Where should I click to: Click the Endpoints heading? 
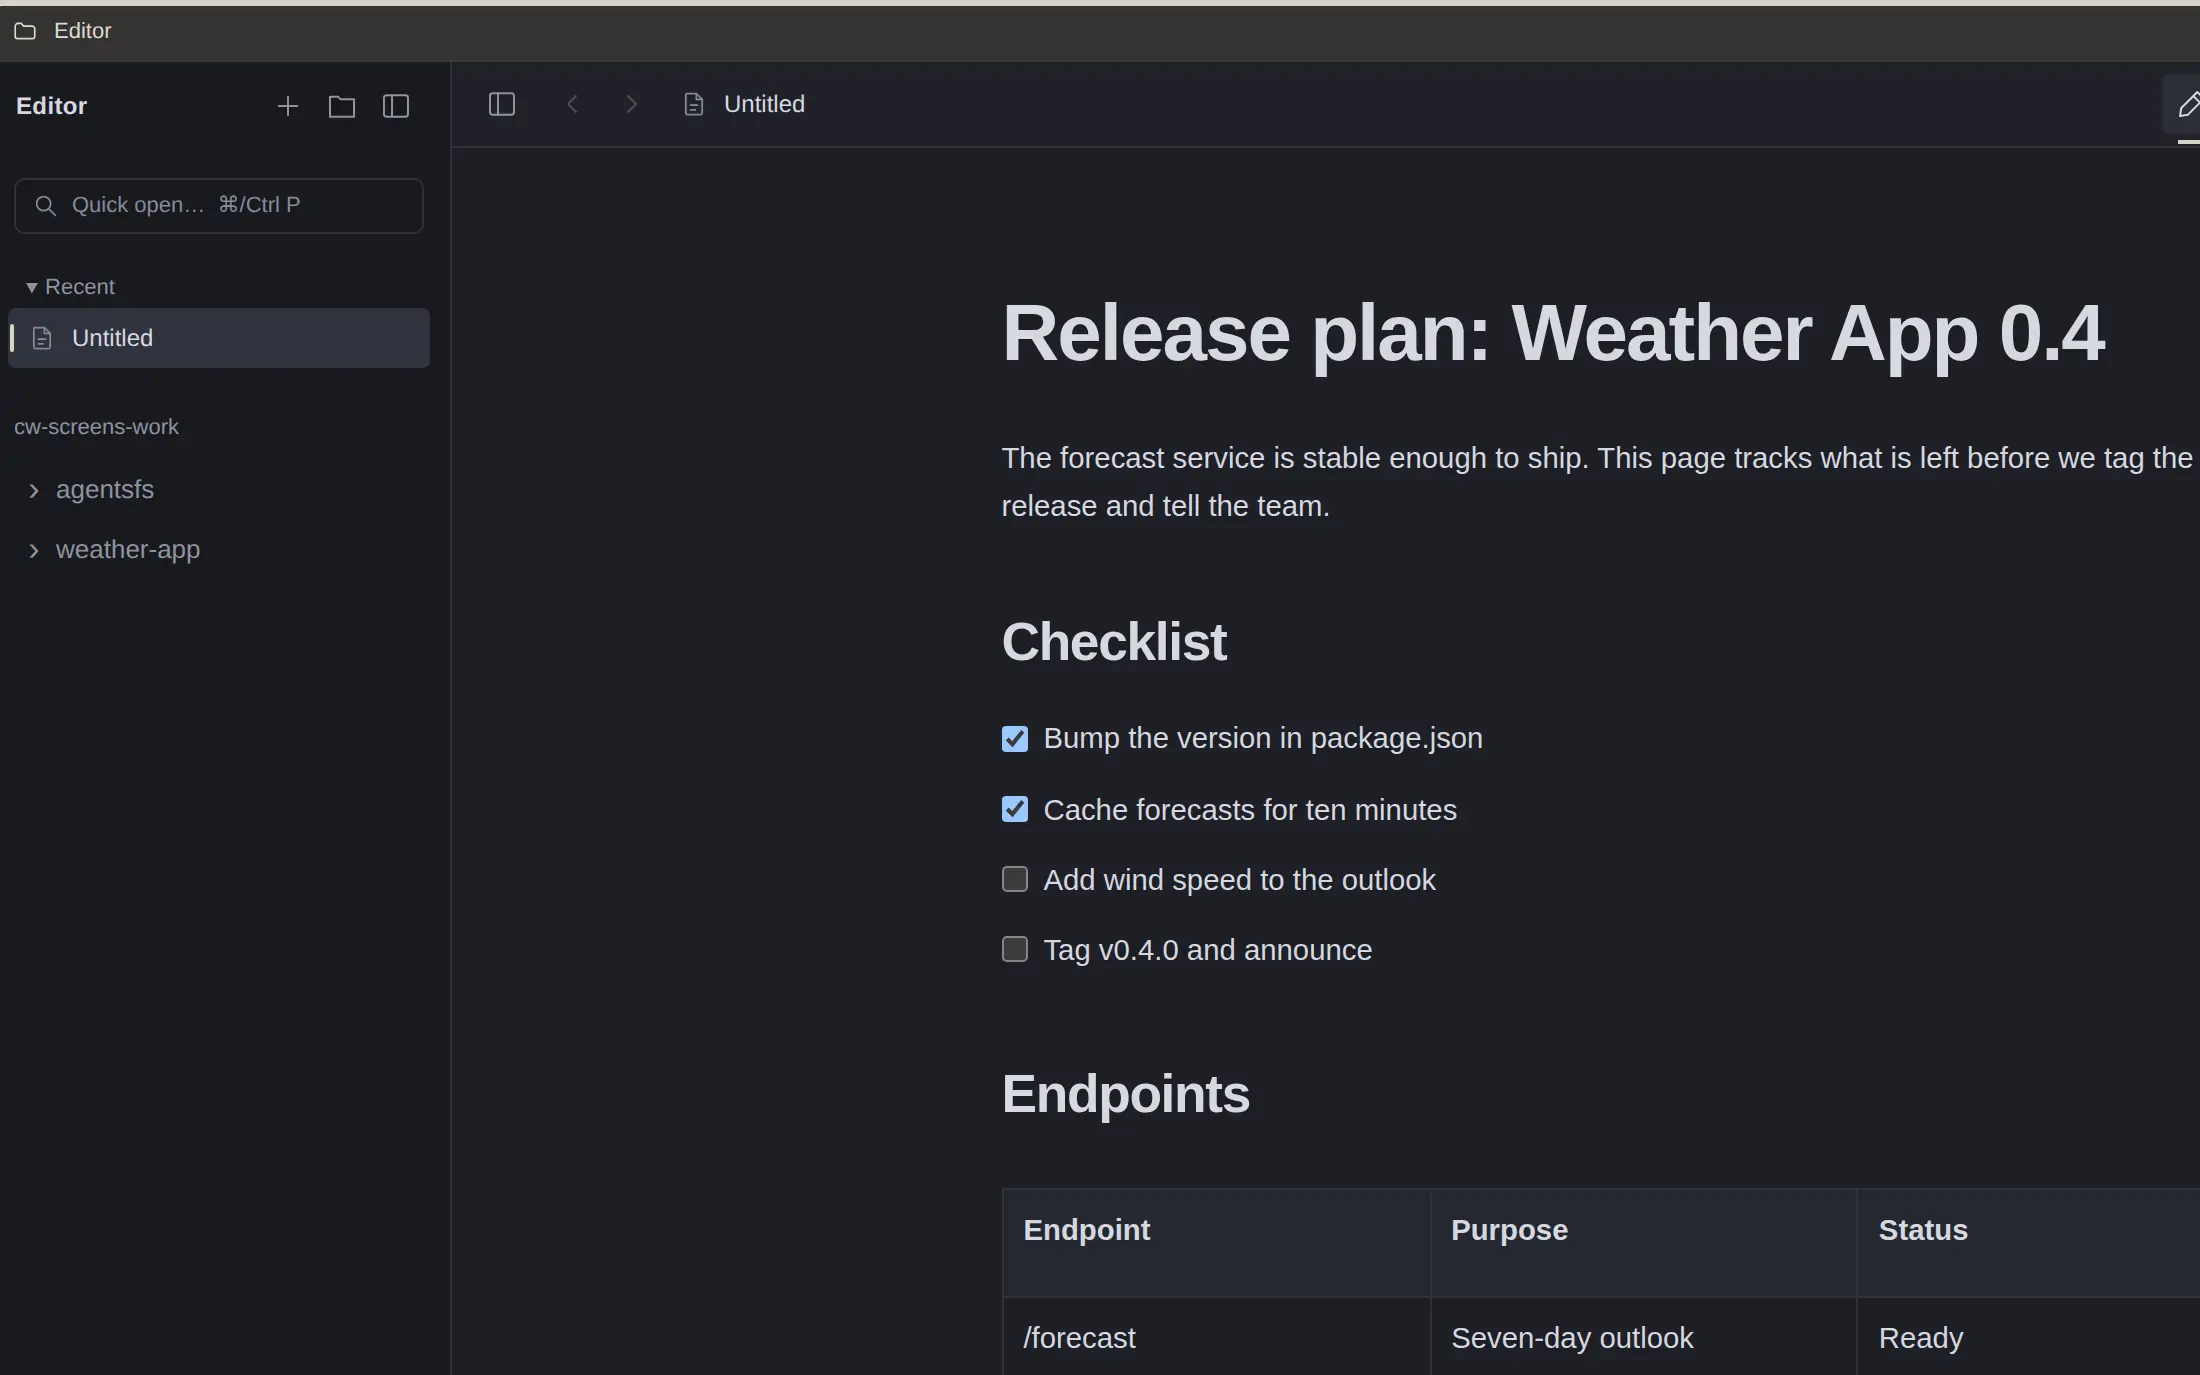click(1126, 1094)
